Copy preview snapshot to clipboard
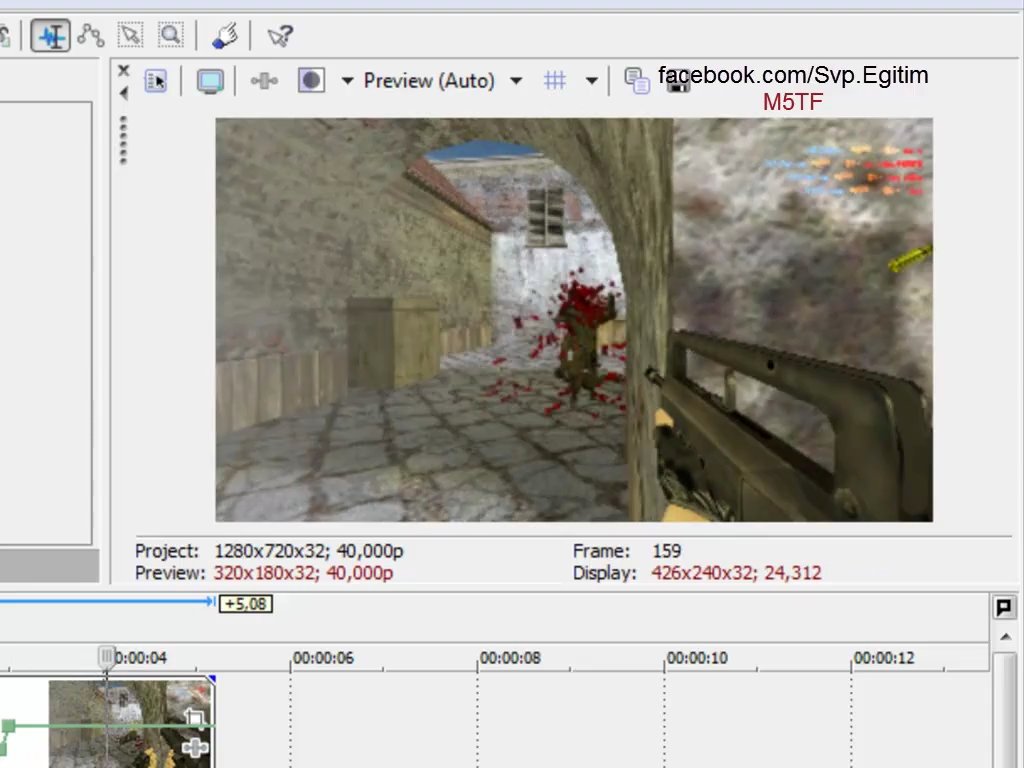This screenshot has width=1024, height=768. tap(637, 81)
